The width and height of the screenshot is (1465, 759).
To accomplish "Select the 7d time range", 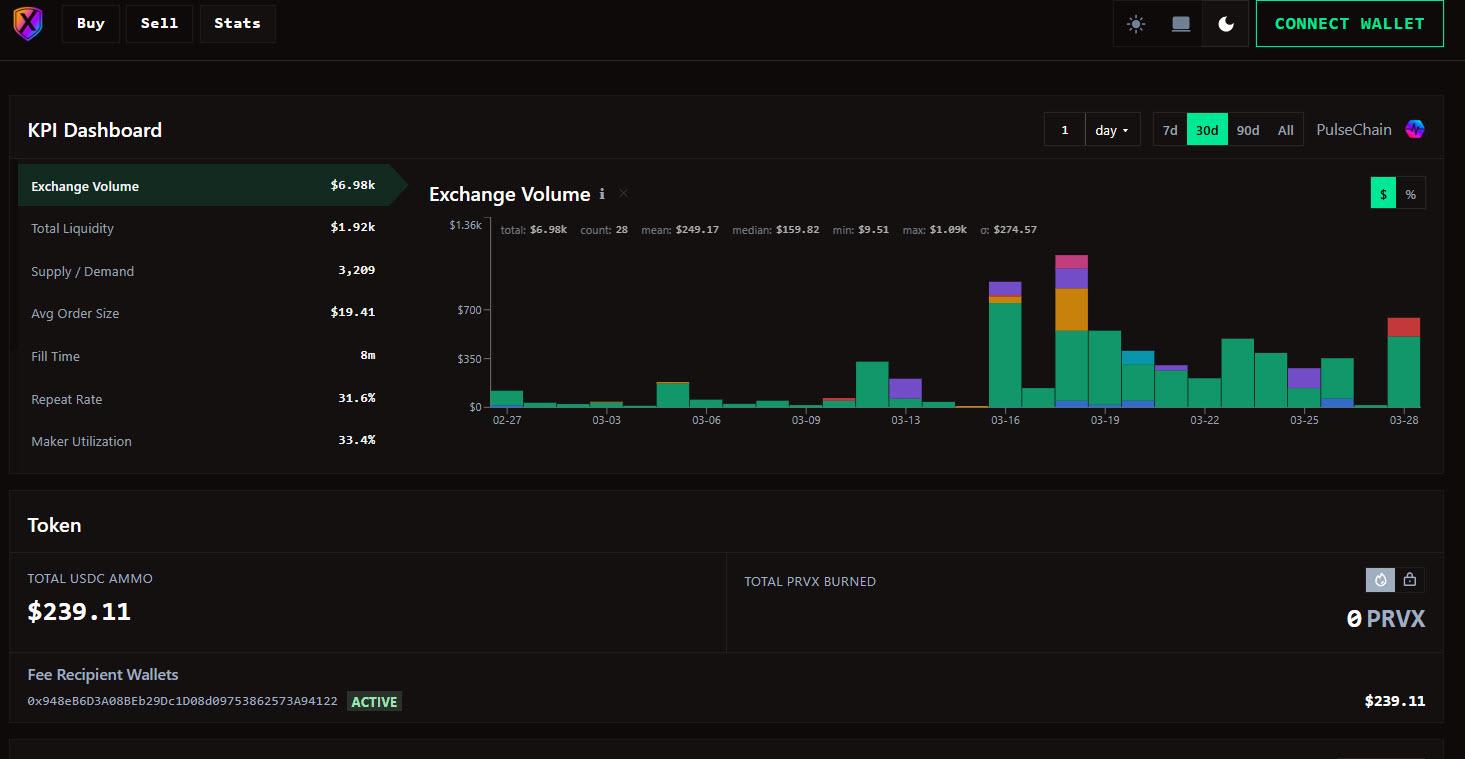I will (x=1170, y=130).
